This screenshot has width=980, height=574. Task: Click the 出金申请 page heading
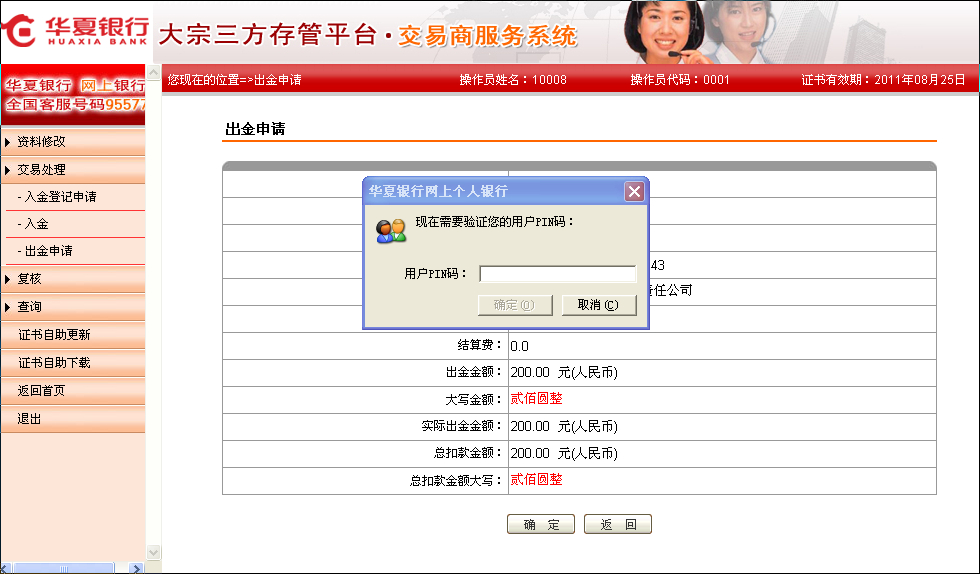pyautogui.click(x=255, y=129)
